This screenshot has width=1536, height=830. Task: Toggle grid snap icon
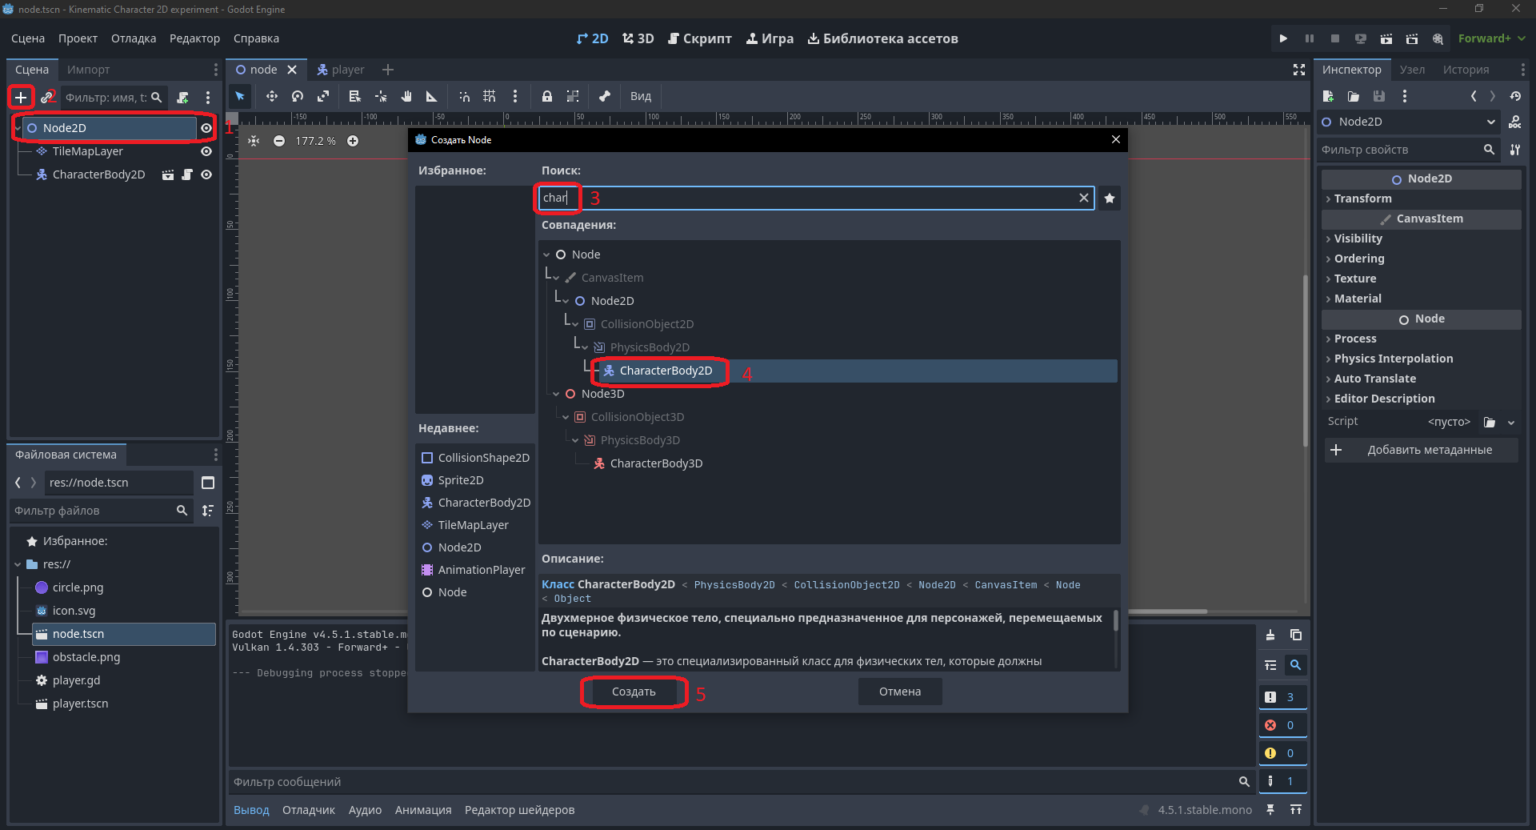(x=489, y=96)
